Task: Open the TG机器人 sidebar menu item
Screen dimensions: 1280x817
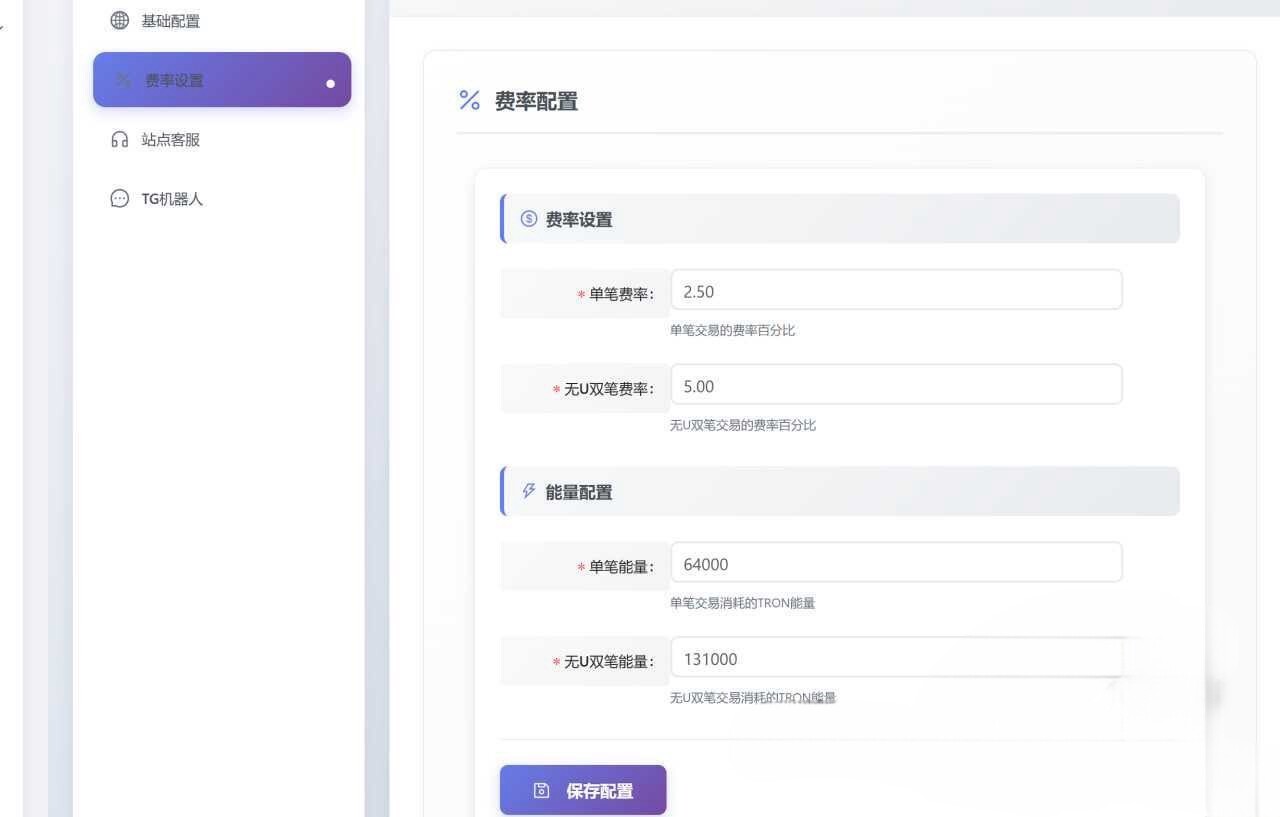Action: 222,199
